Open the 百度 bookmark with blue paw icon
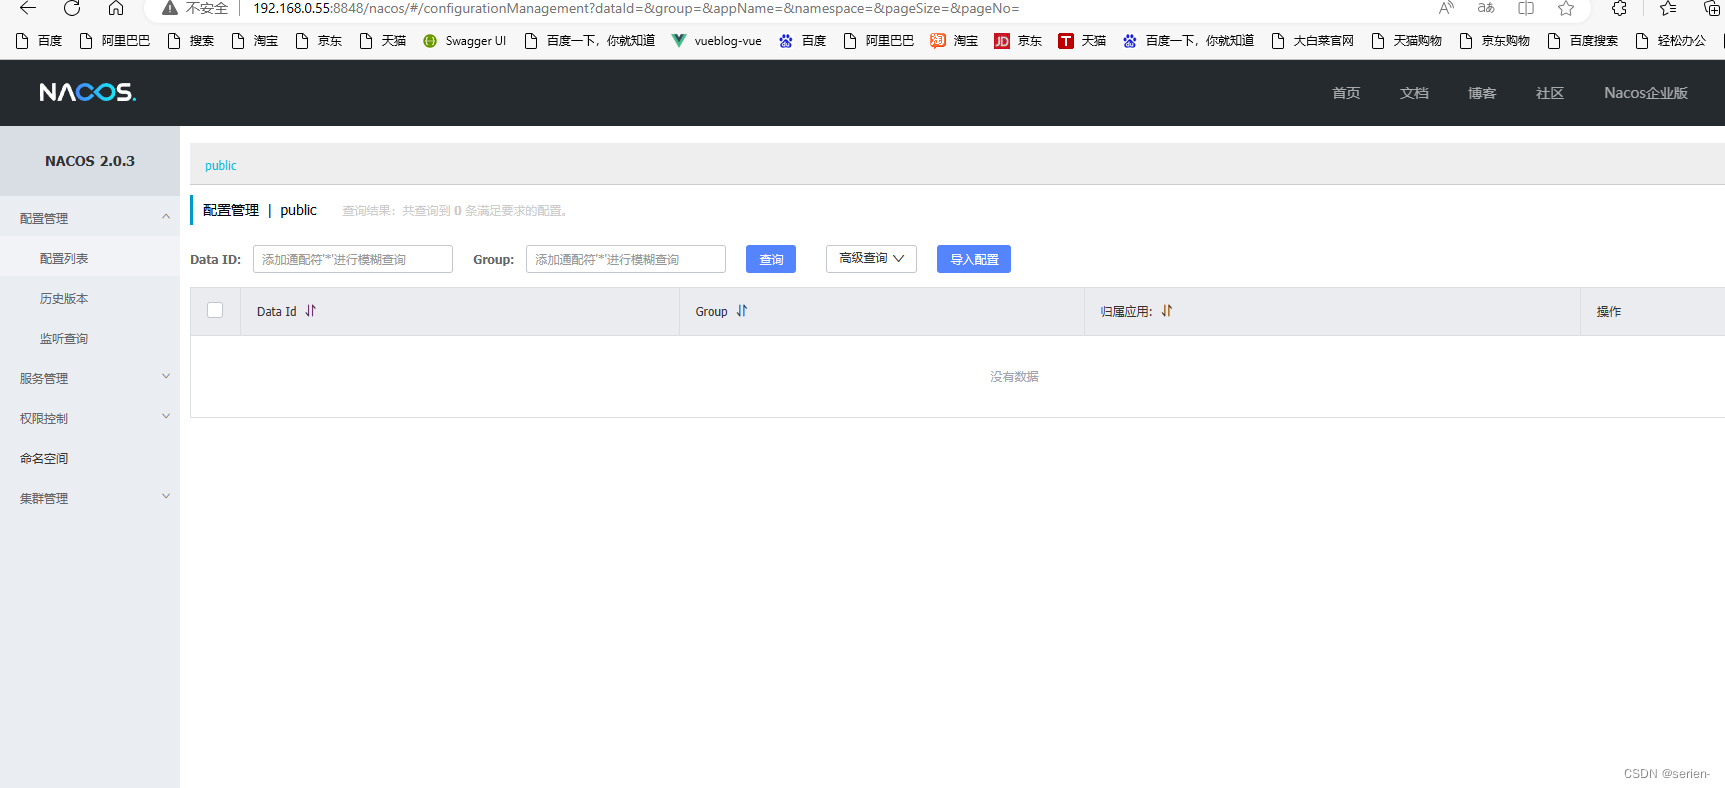The image size is (1725, 788). click(802, 41)
